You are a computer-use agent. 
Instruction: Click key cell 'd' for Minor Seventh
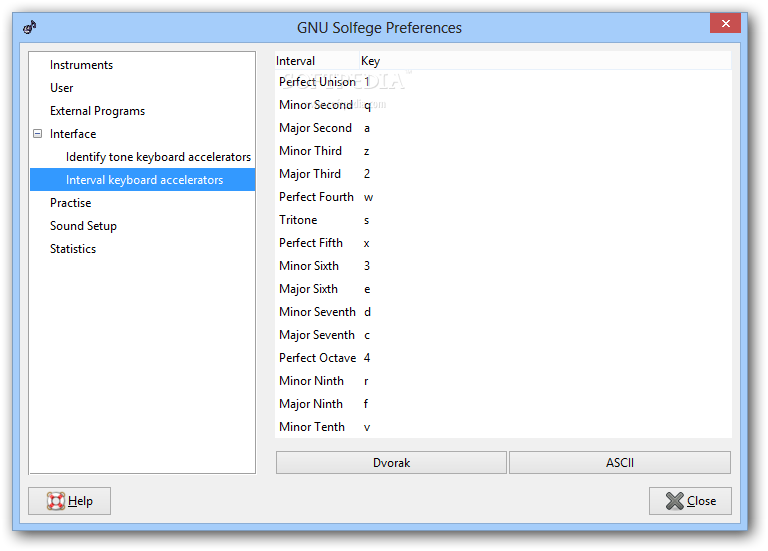point(367,312)
